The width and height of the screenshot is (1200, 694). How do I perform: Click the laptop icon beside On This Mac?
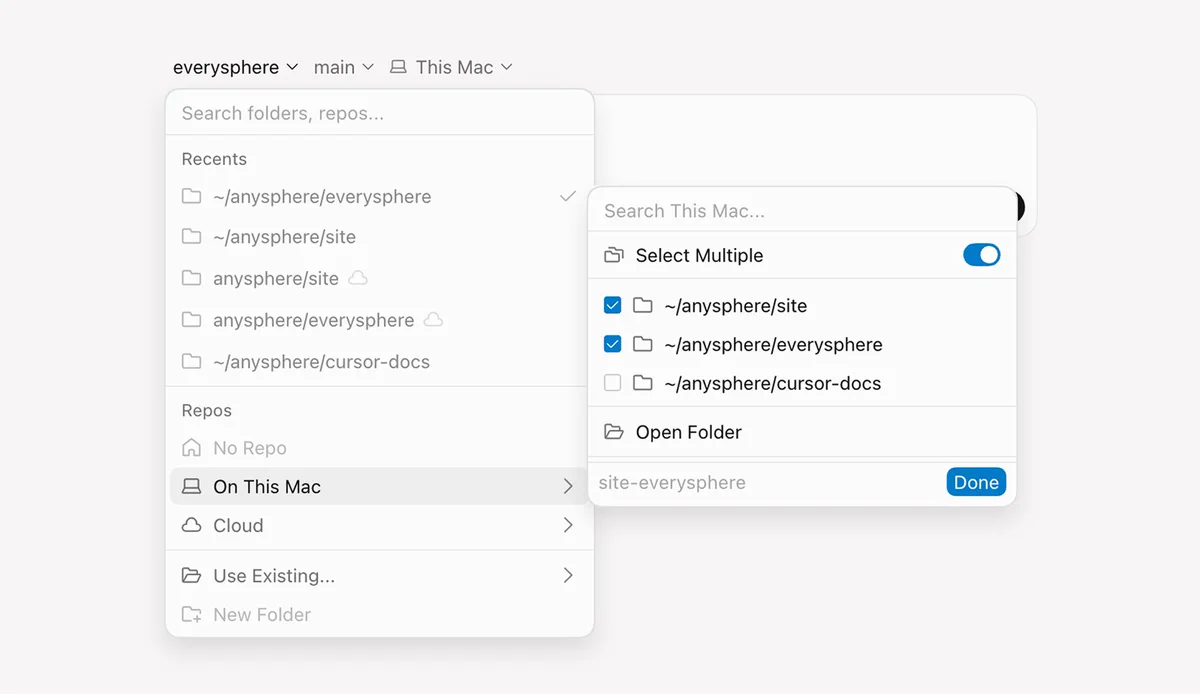(x=191, y=487)
